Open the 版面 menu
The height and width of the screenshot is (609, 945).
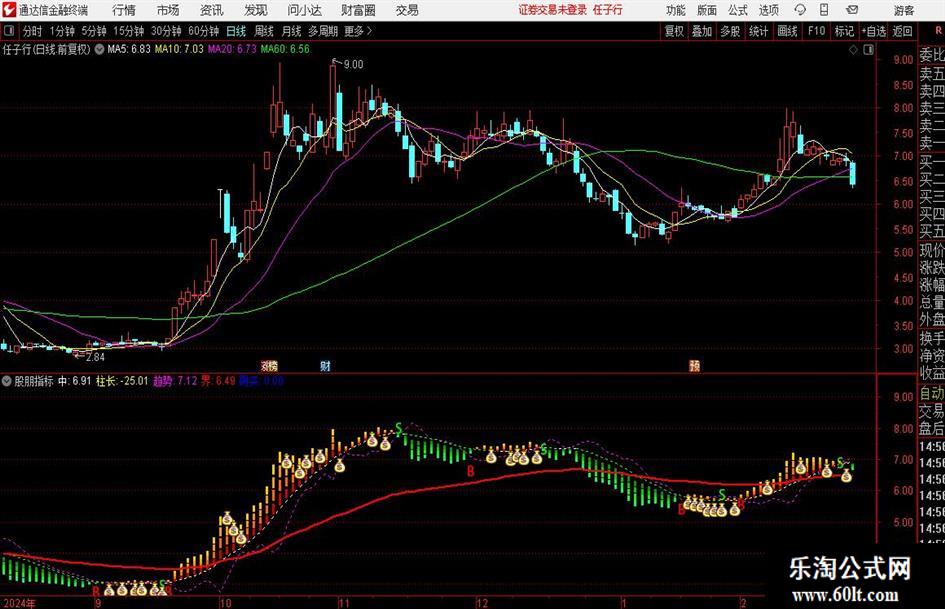707,10
